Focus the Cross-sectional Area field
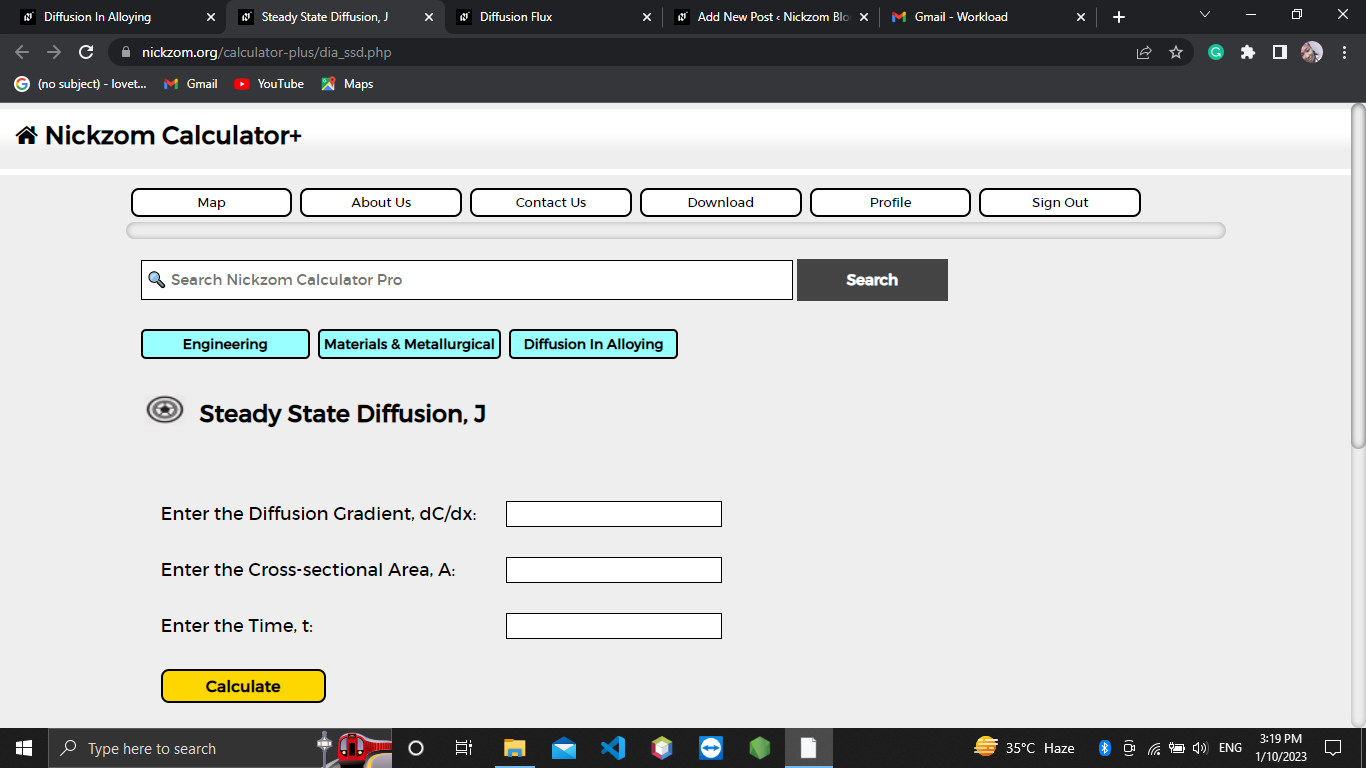This screenshot has height=768, width=1366. pos(614,570)
